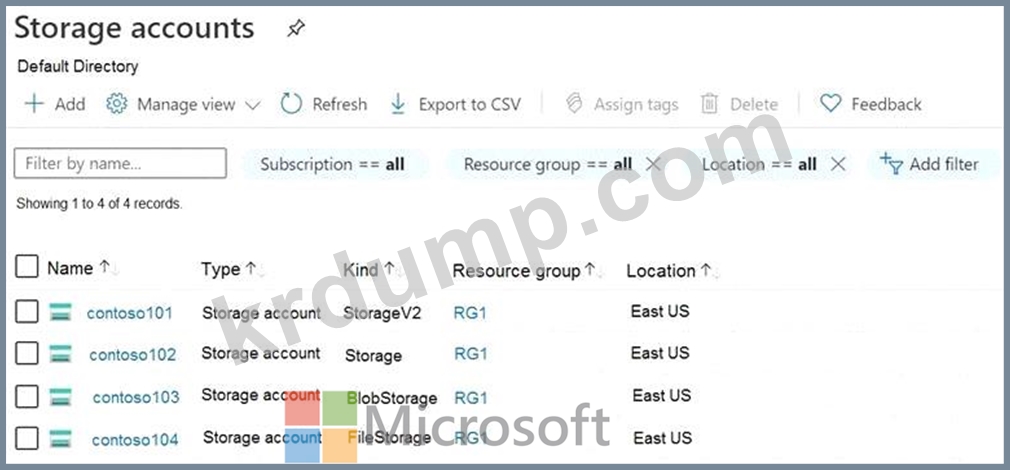Remove the Resource group filter

tap(654, 164)
